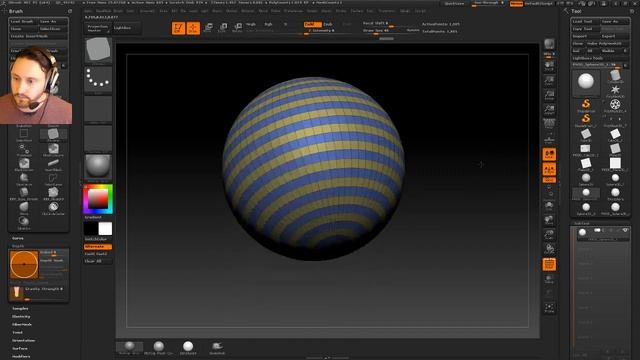This screenshot has height=360, width=640.
Task: Expand the Surface section
Action: [x=20, y=349]
